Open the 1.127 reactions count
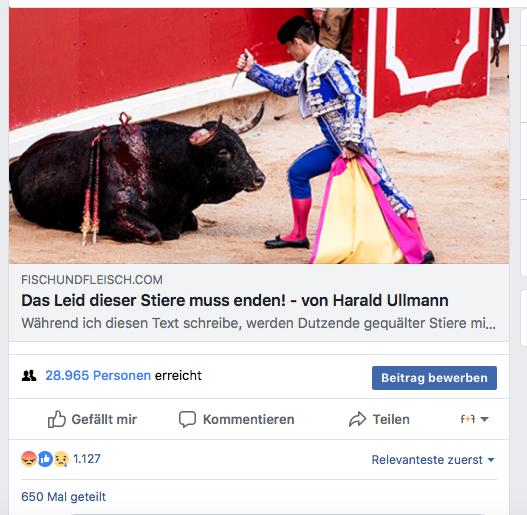Image resolution: width=527 pixels, height=515 pixels. point(87,459)
